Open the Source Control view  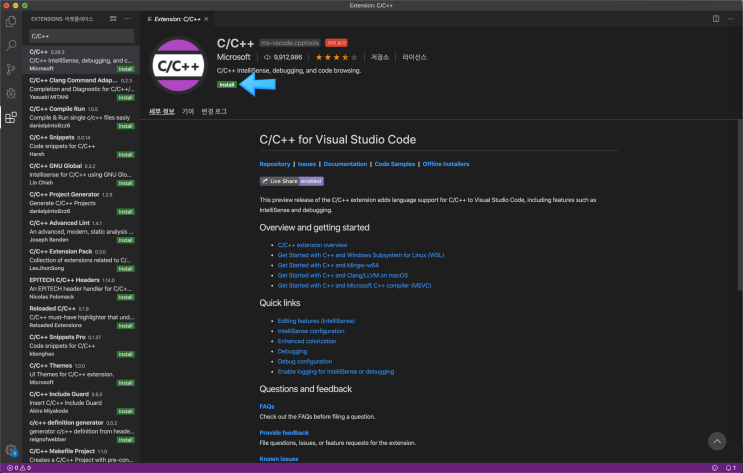11,69
